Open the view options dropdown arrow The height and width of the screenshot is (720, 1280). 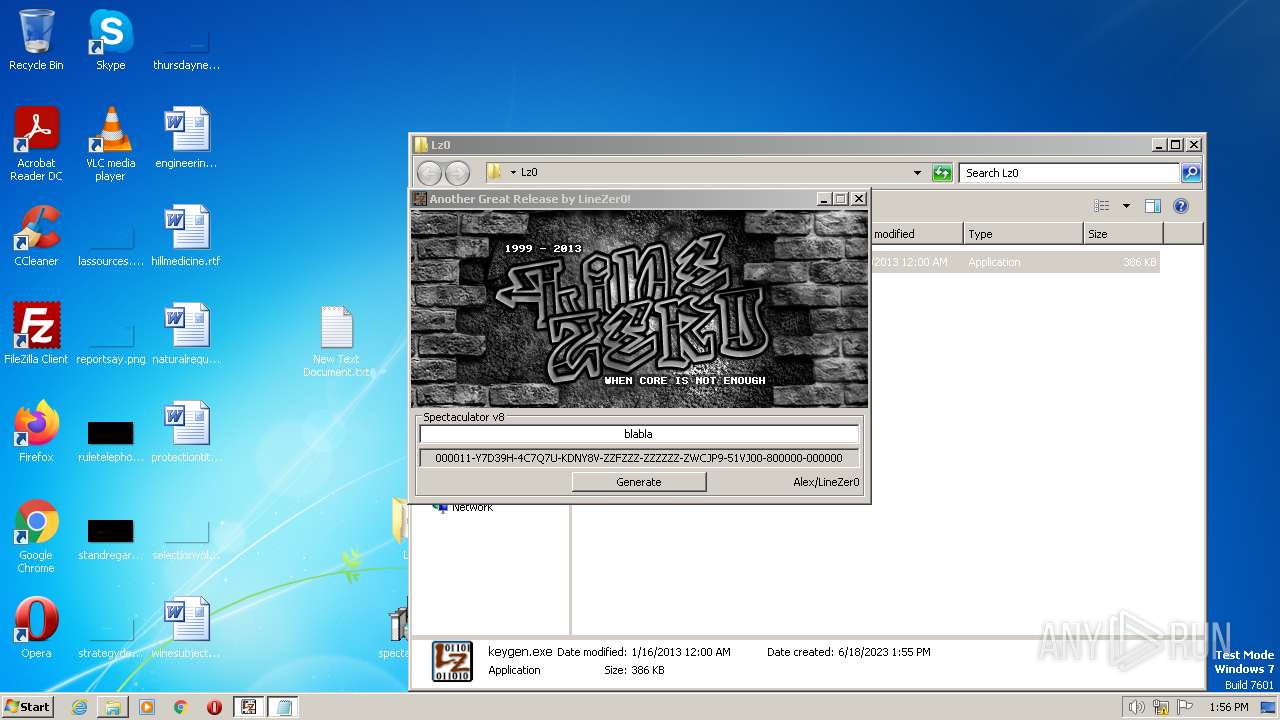click(x=1126, y=206)
